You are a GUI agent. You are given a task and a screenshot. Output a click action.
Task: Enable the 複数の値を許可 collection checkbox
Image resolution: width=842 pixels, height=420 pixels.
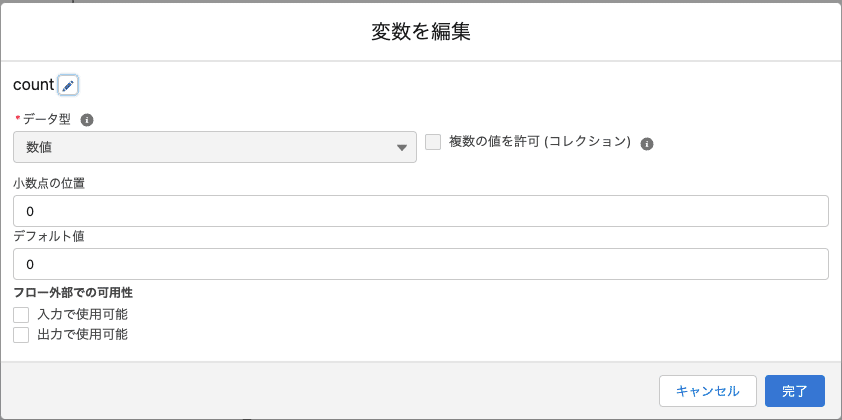coord(433,142)
